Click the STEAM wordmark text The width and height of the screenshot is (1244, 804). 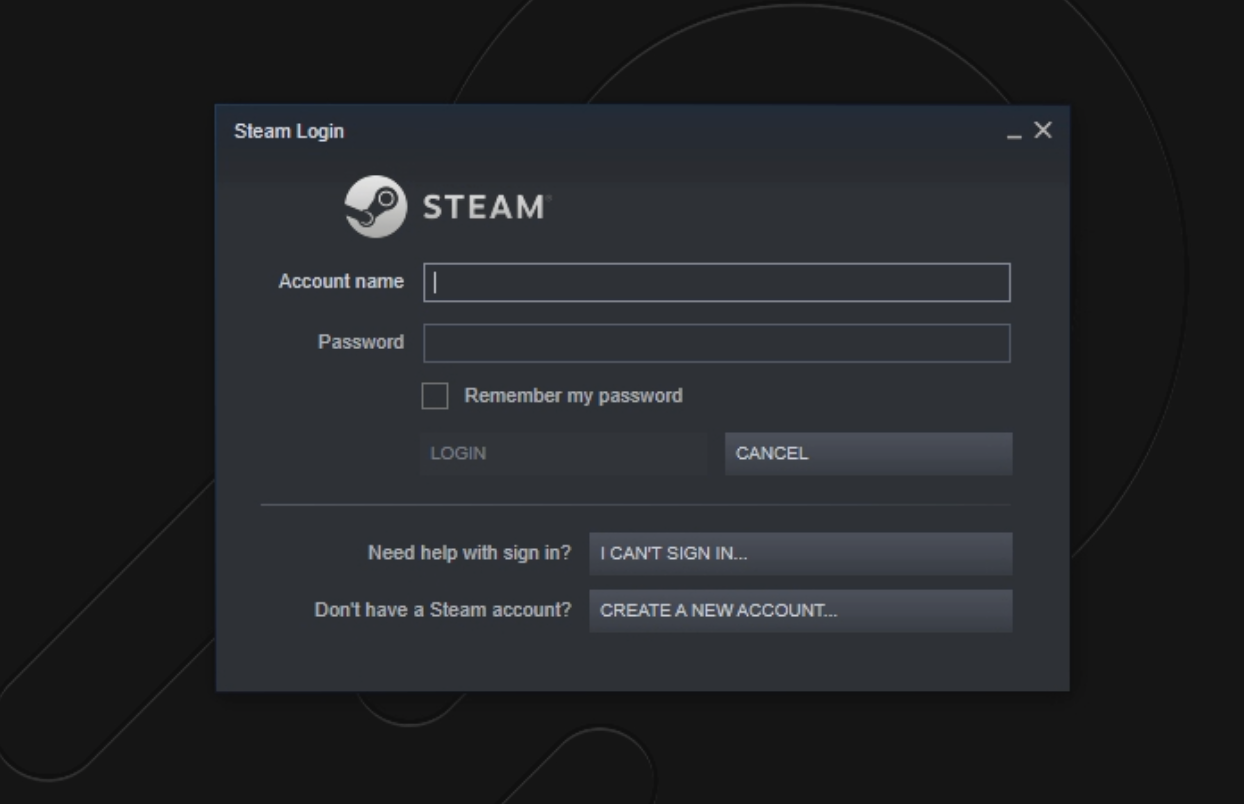[x=486, y=208]
